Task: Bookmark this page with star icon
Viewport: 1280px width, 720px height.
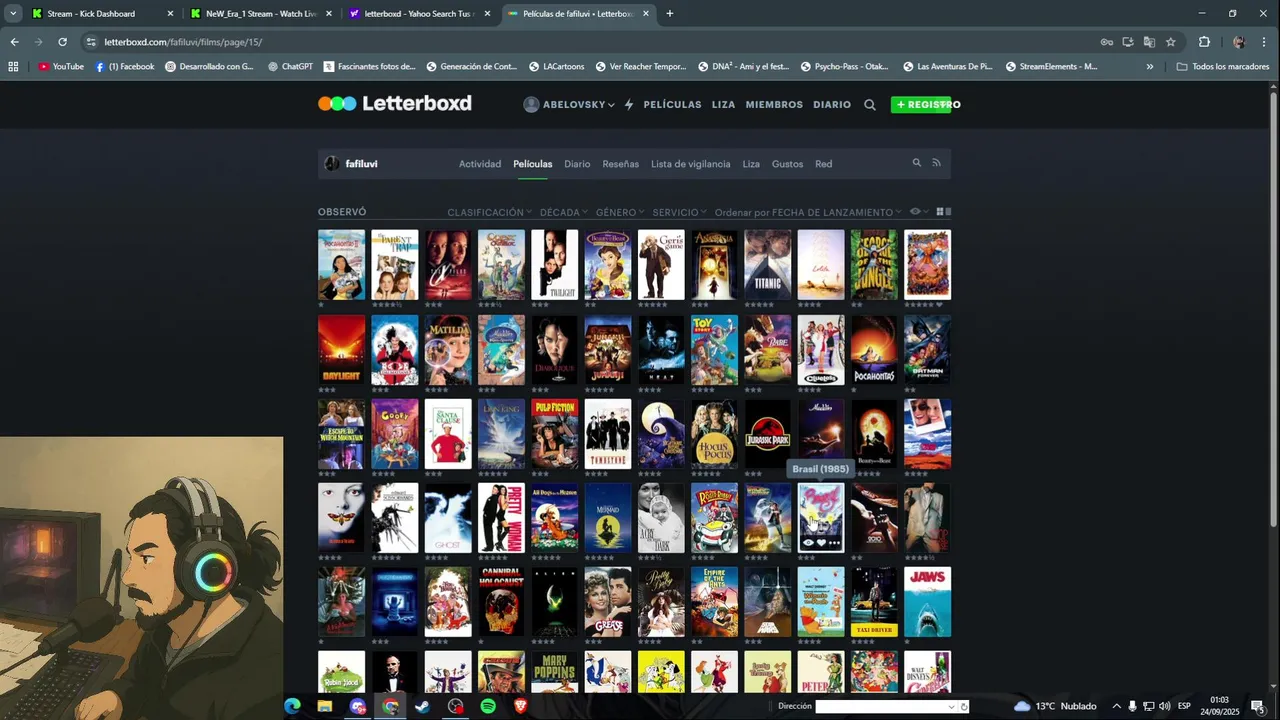Action: tap(1171, 42)
